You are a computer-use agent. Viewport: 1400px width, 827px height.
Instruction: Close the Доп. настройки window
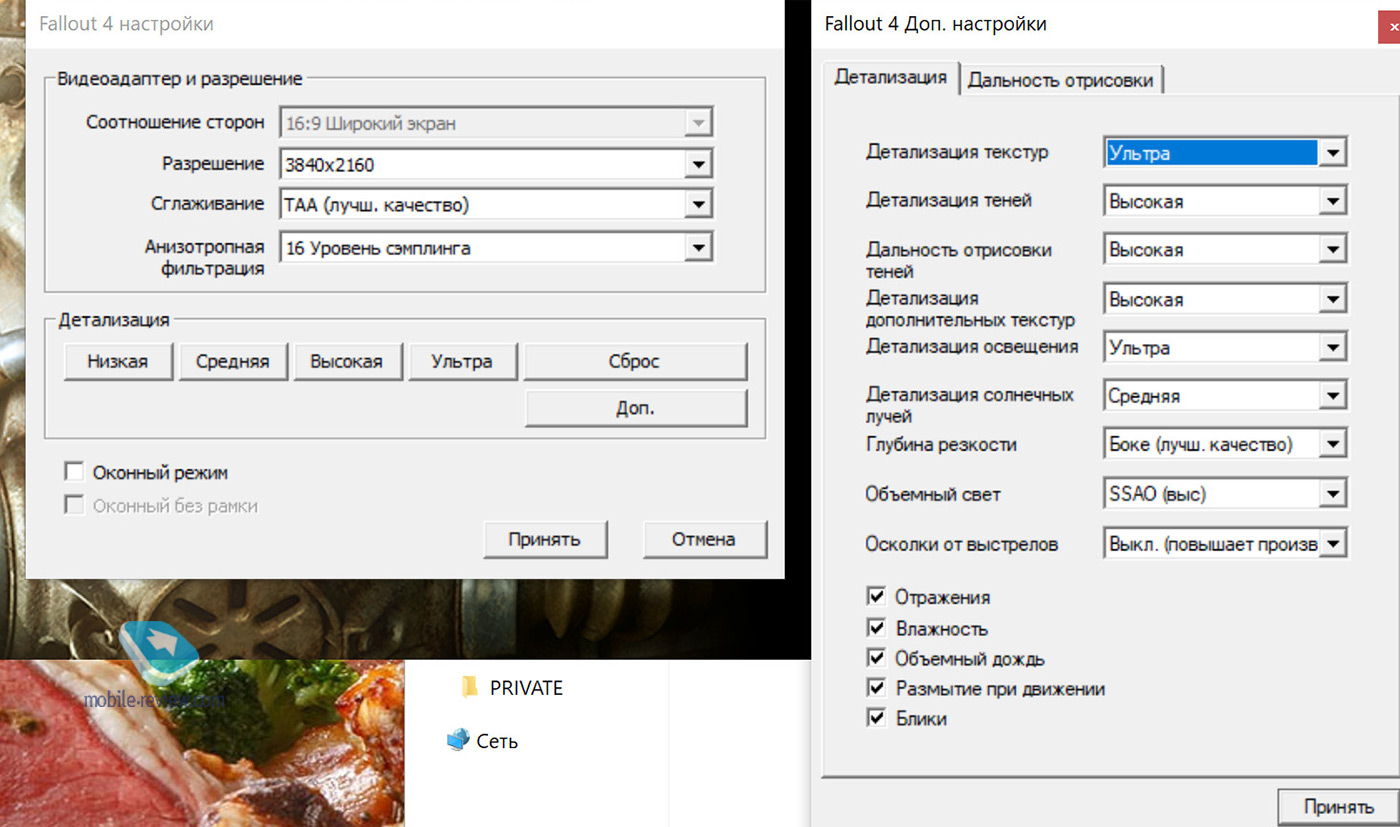pyautogui.click(x=1392, y=27)
